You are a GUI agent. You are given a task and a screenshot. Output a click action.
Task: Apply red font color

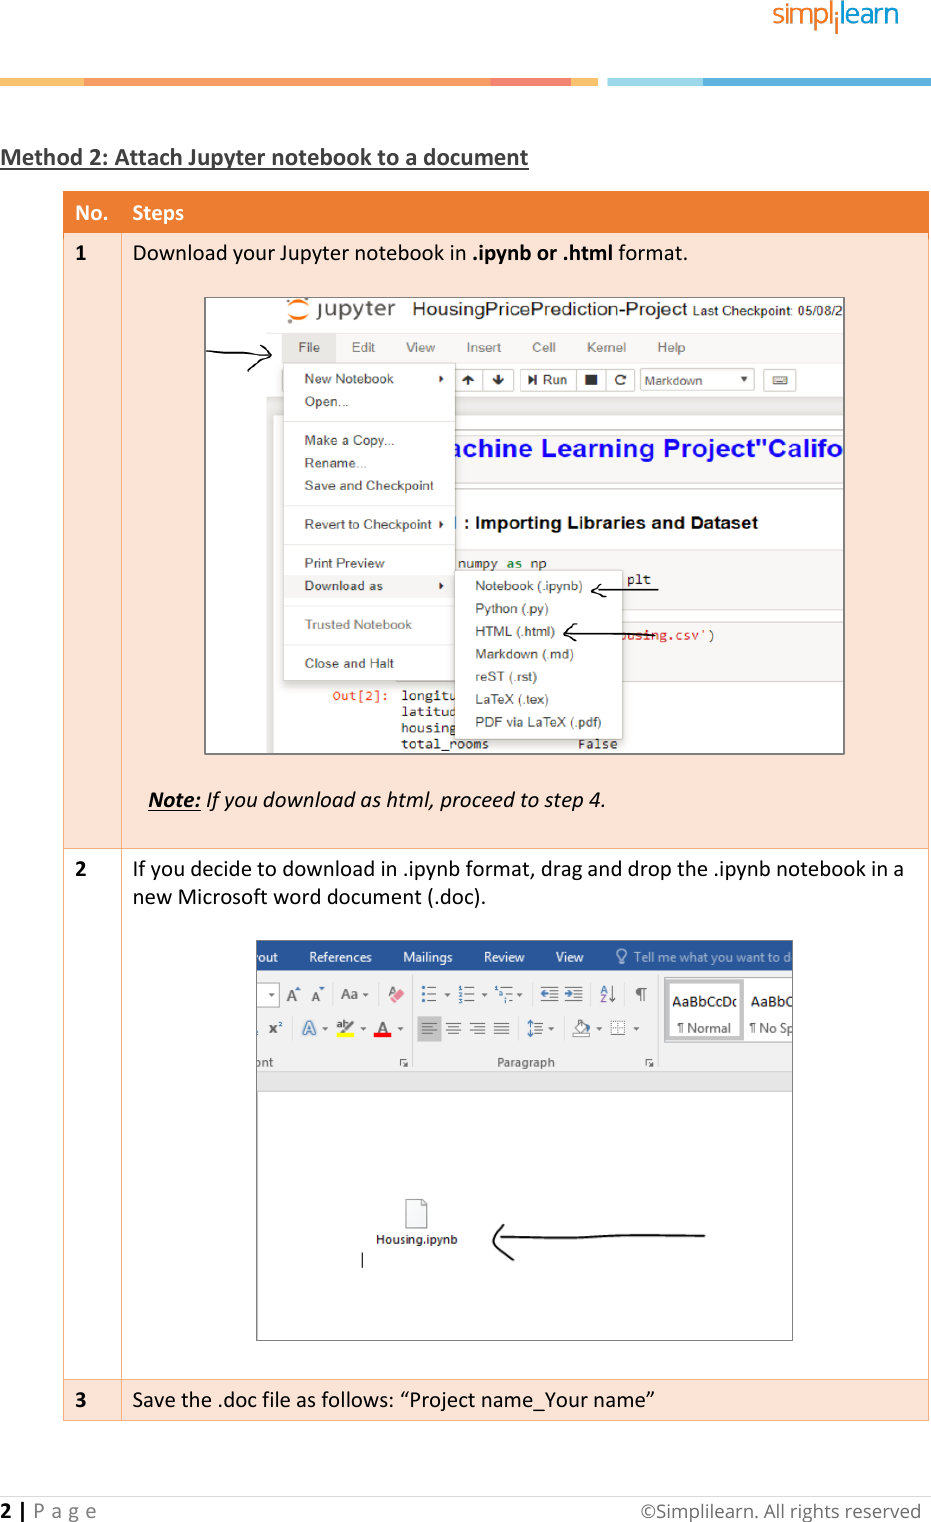382,1028
